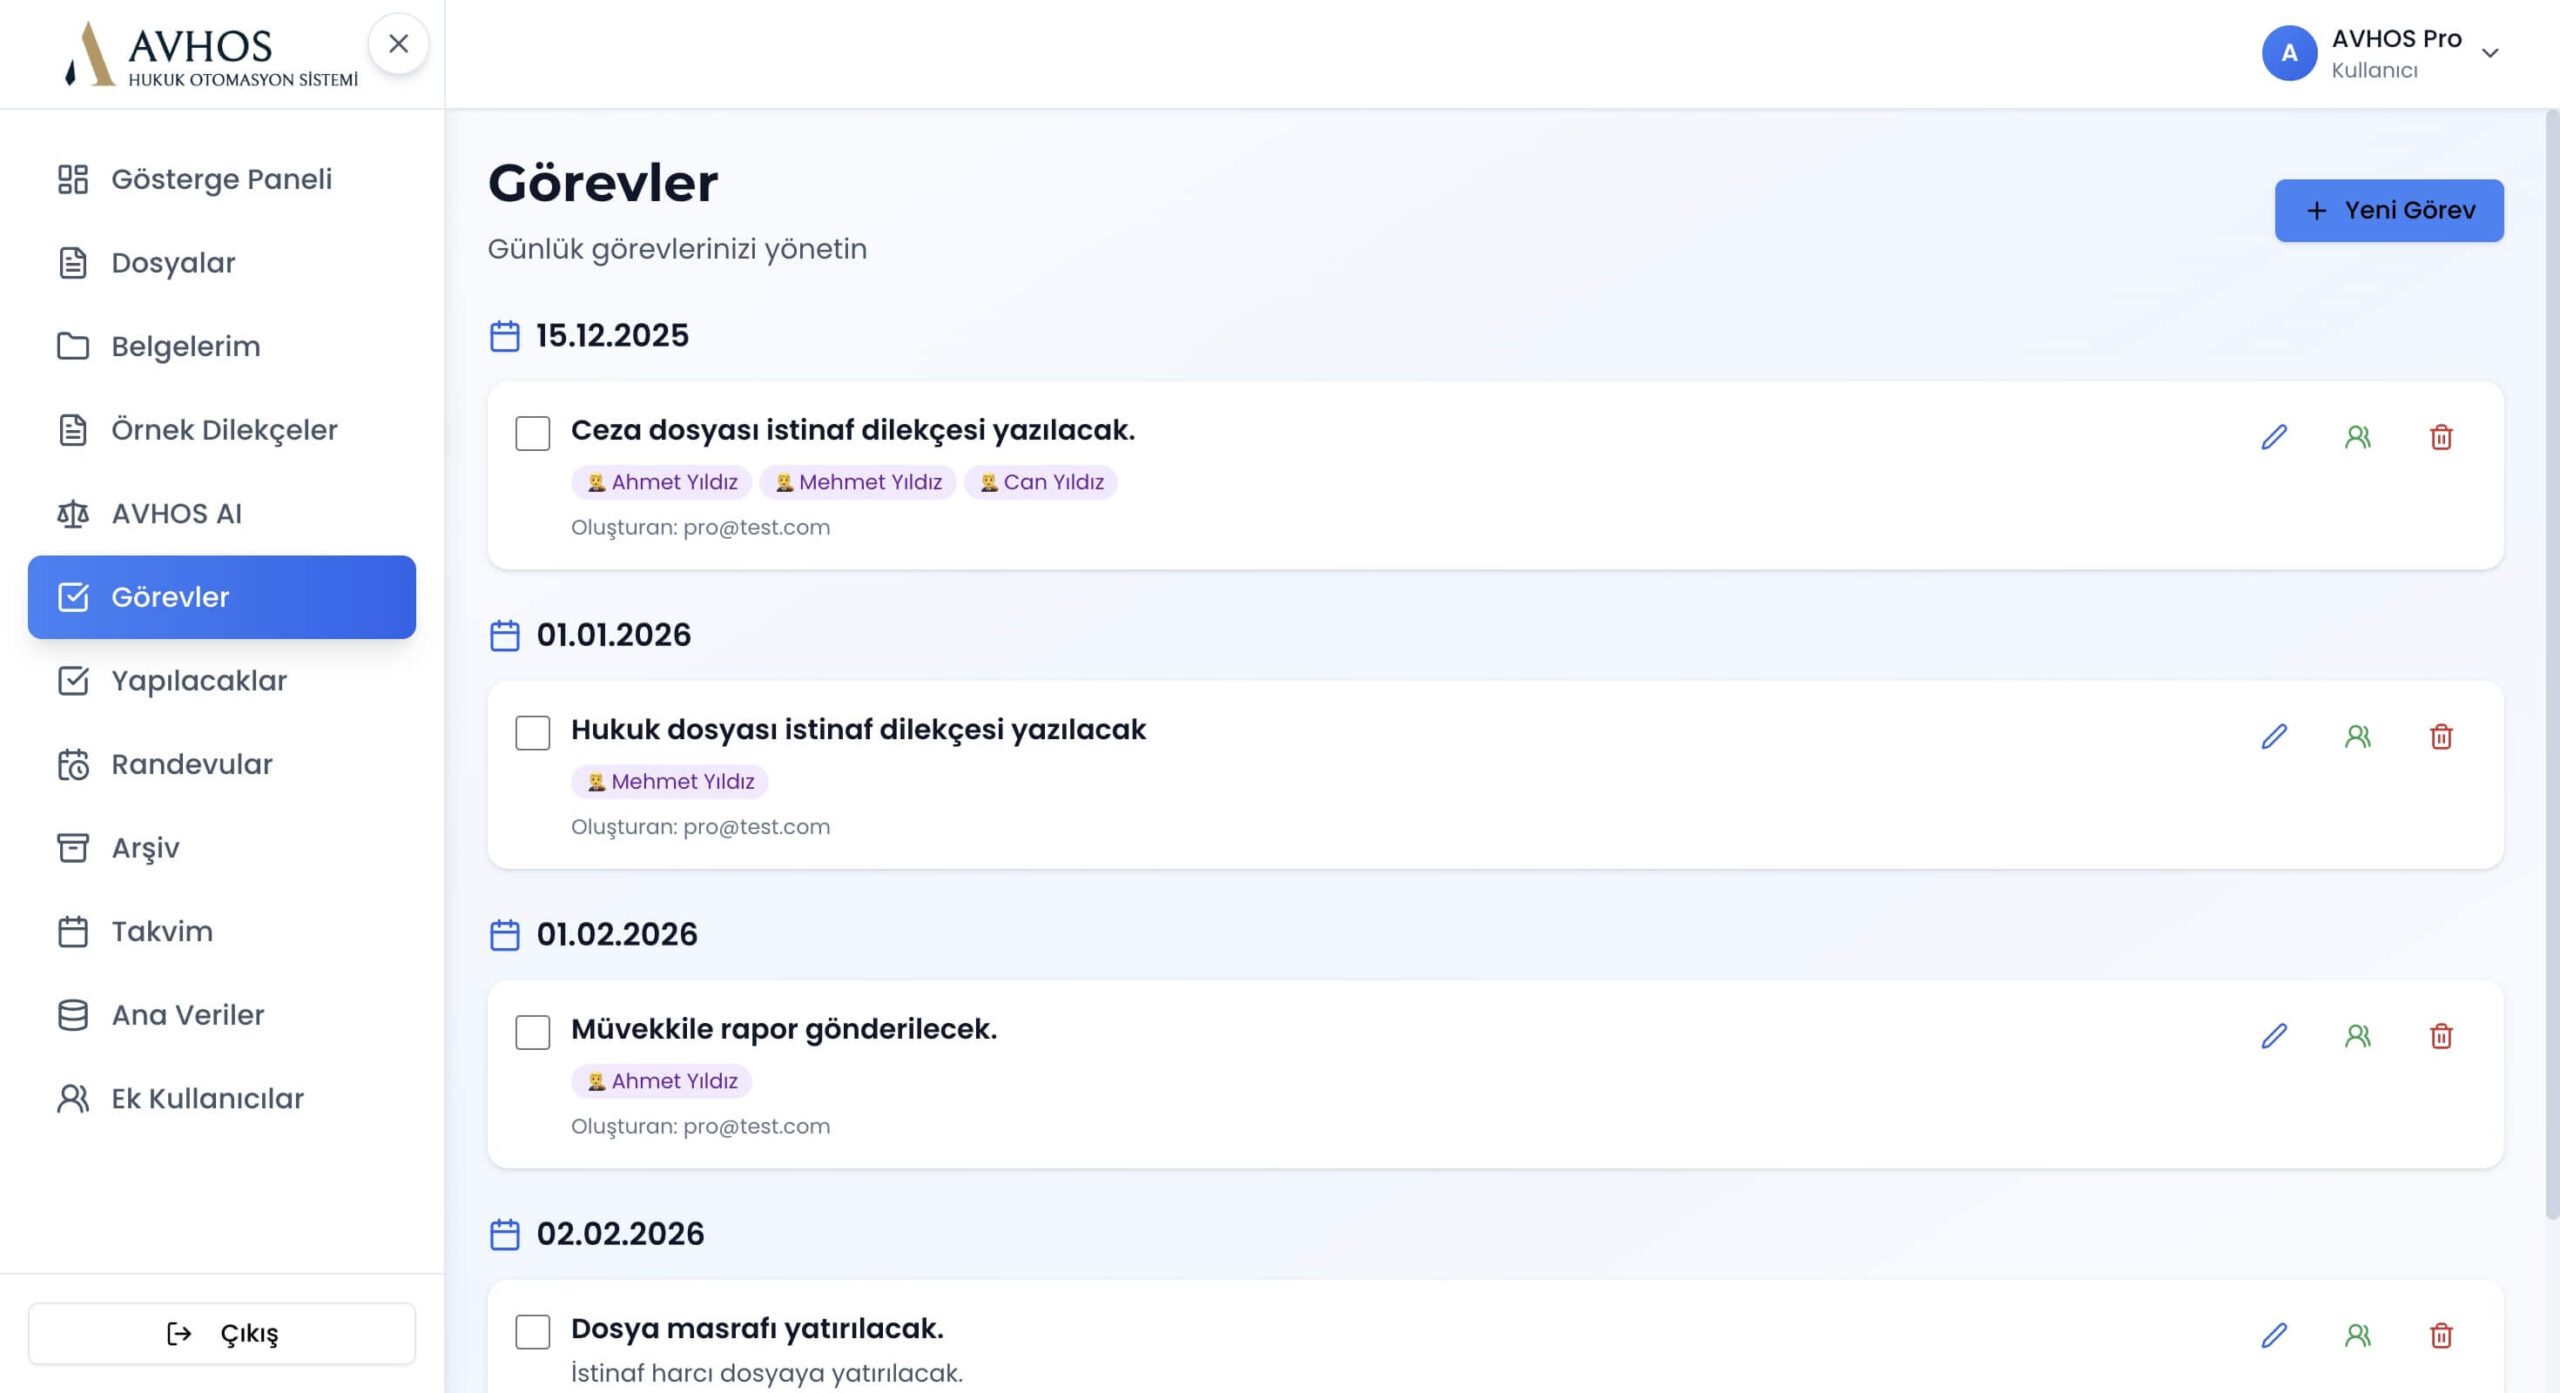Click the assign users icon on Hukuk dosyası task
This screenshot has height=1393, width=2560.
[2357, 737]
